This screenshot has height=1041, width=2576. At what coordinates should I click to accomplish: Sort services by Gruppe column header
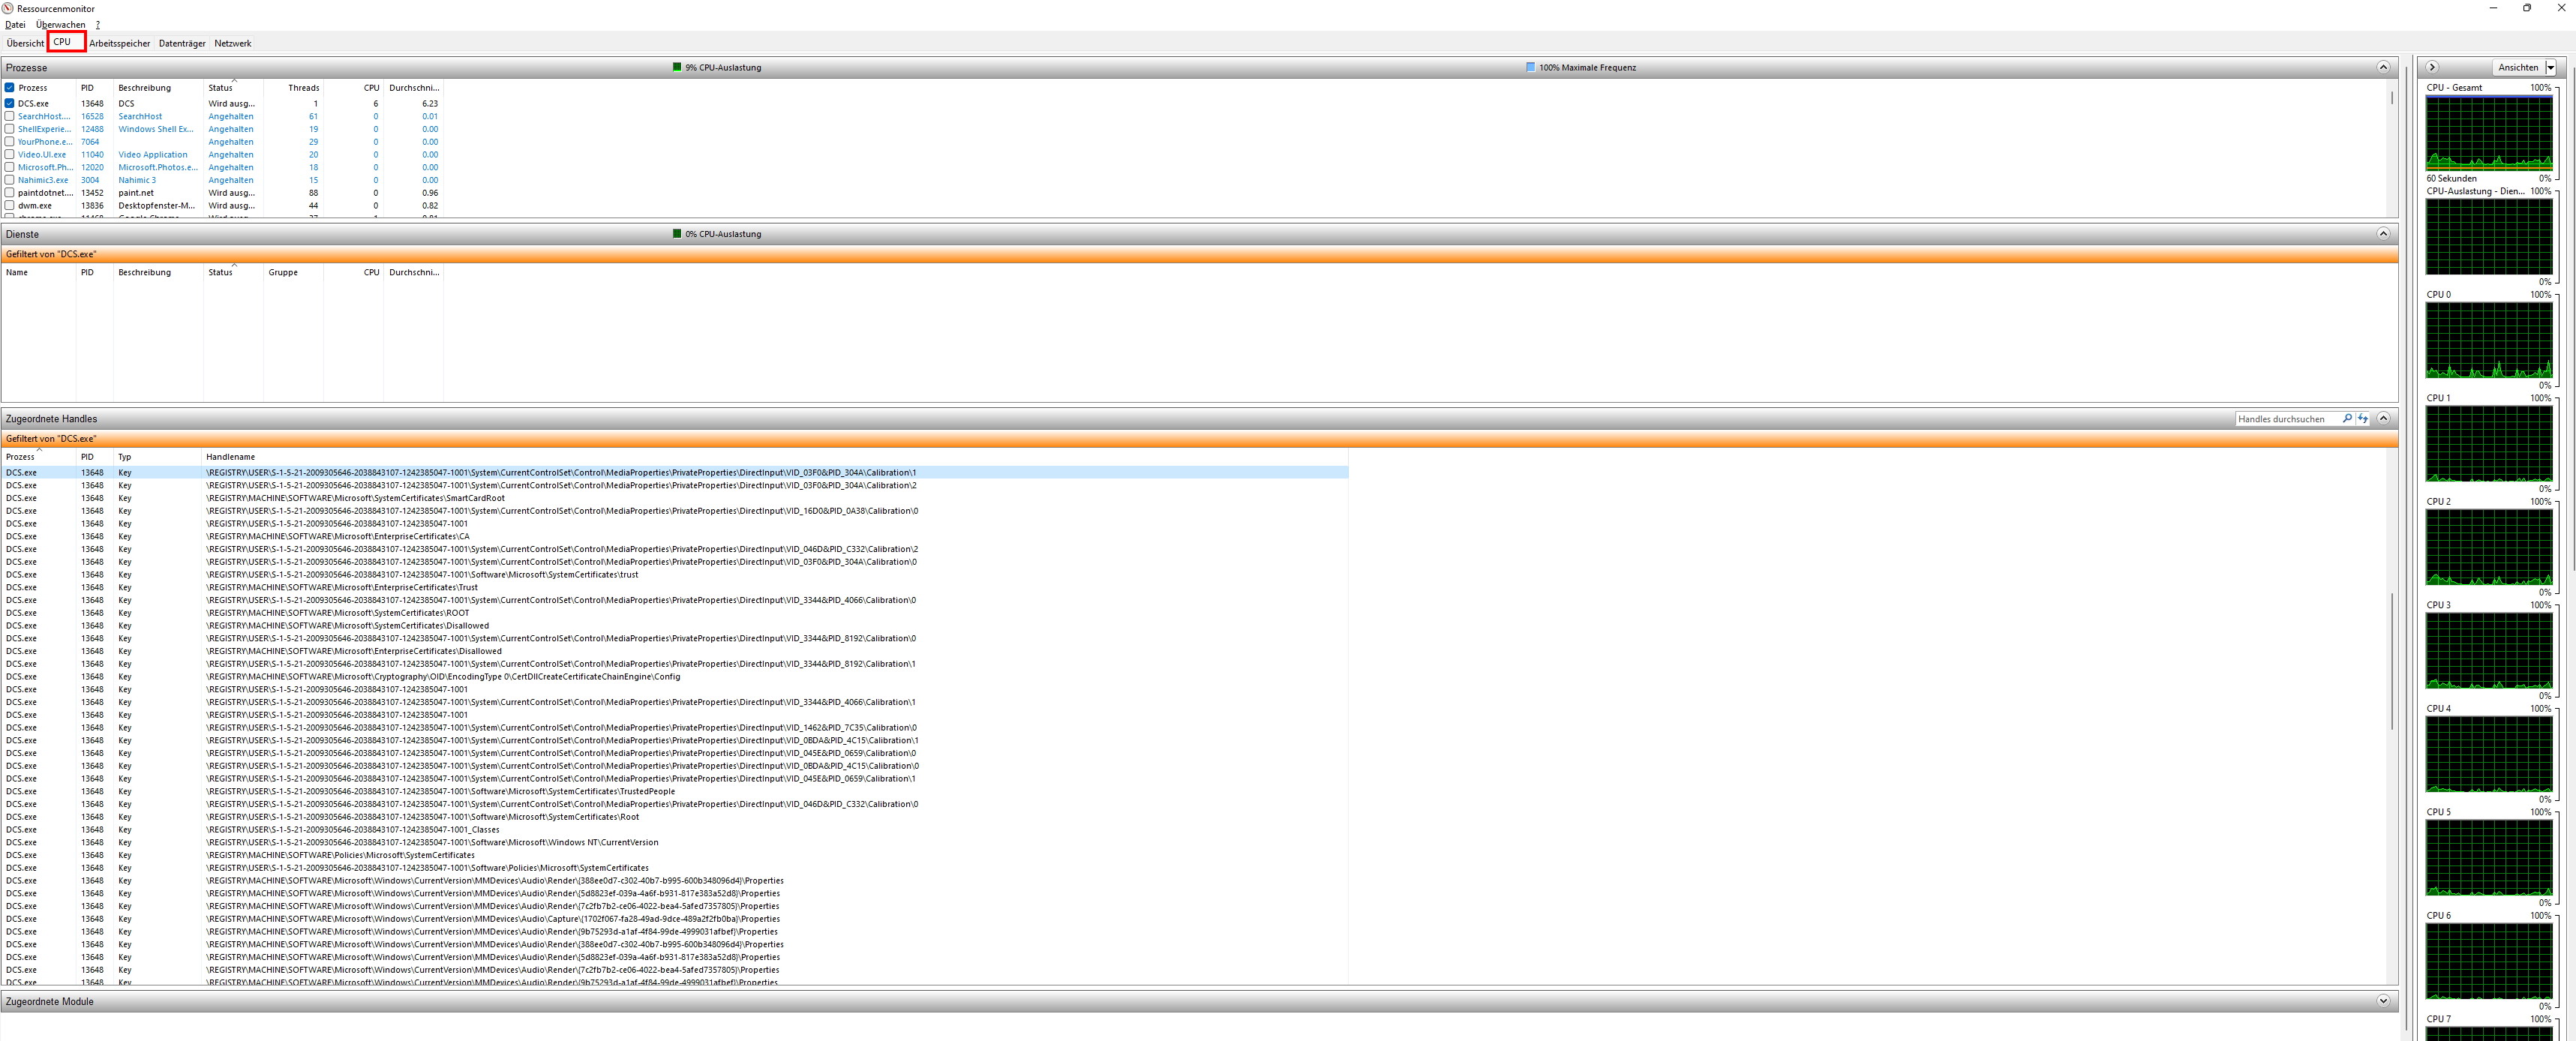coord(294,272)
